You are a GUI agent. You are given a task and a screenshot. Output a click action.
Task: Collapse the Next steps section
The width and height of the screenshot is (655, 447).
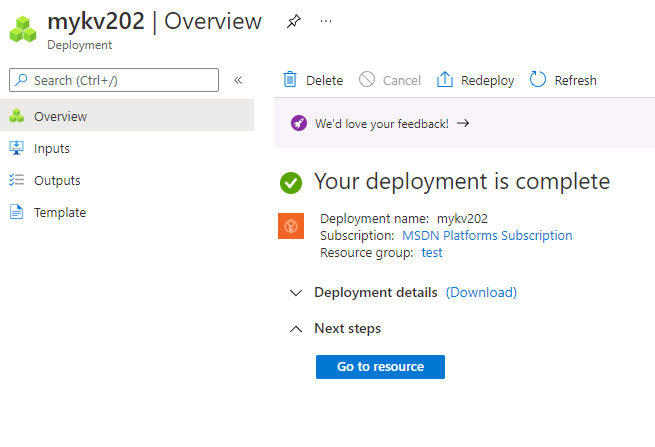click(x=296, y=329)
